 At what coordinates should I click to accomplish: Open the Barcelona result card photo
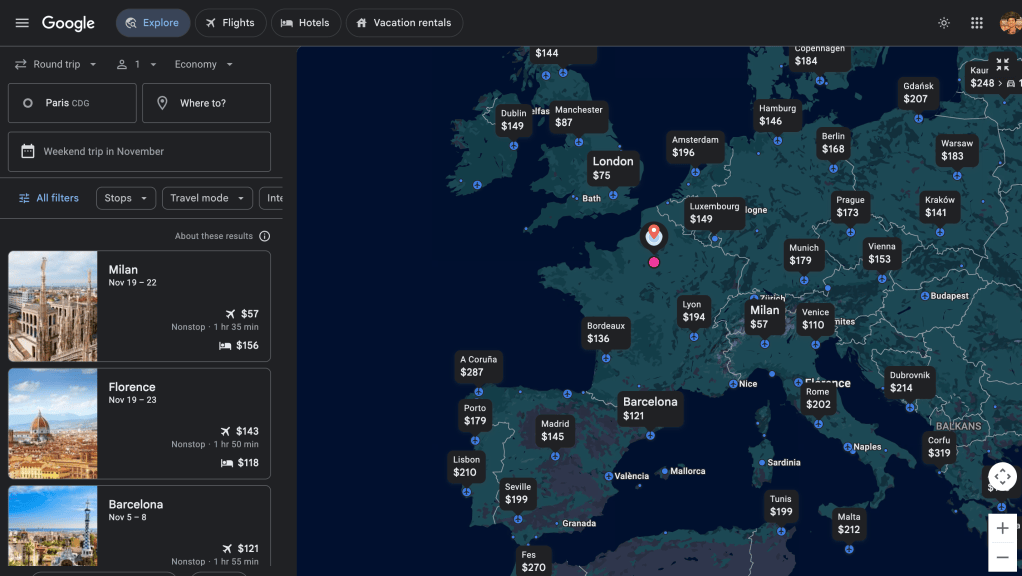(x=53, y=526)
